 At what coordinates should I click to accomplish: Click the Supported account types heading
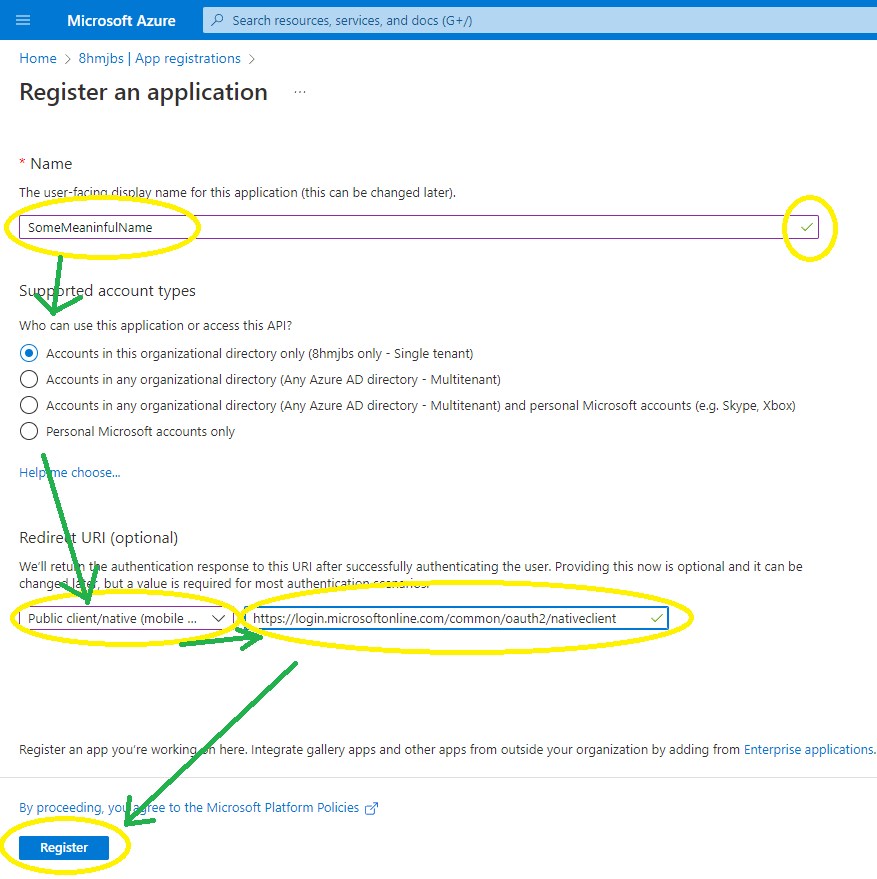coord(107,290)
